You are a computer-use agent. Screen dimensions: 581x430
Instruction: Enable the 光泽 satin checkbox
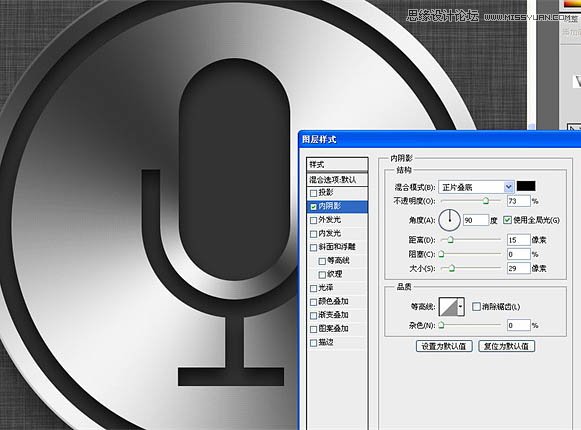point(313,288)
